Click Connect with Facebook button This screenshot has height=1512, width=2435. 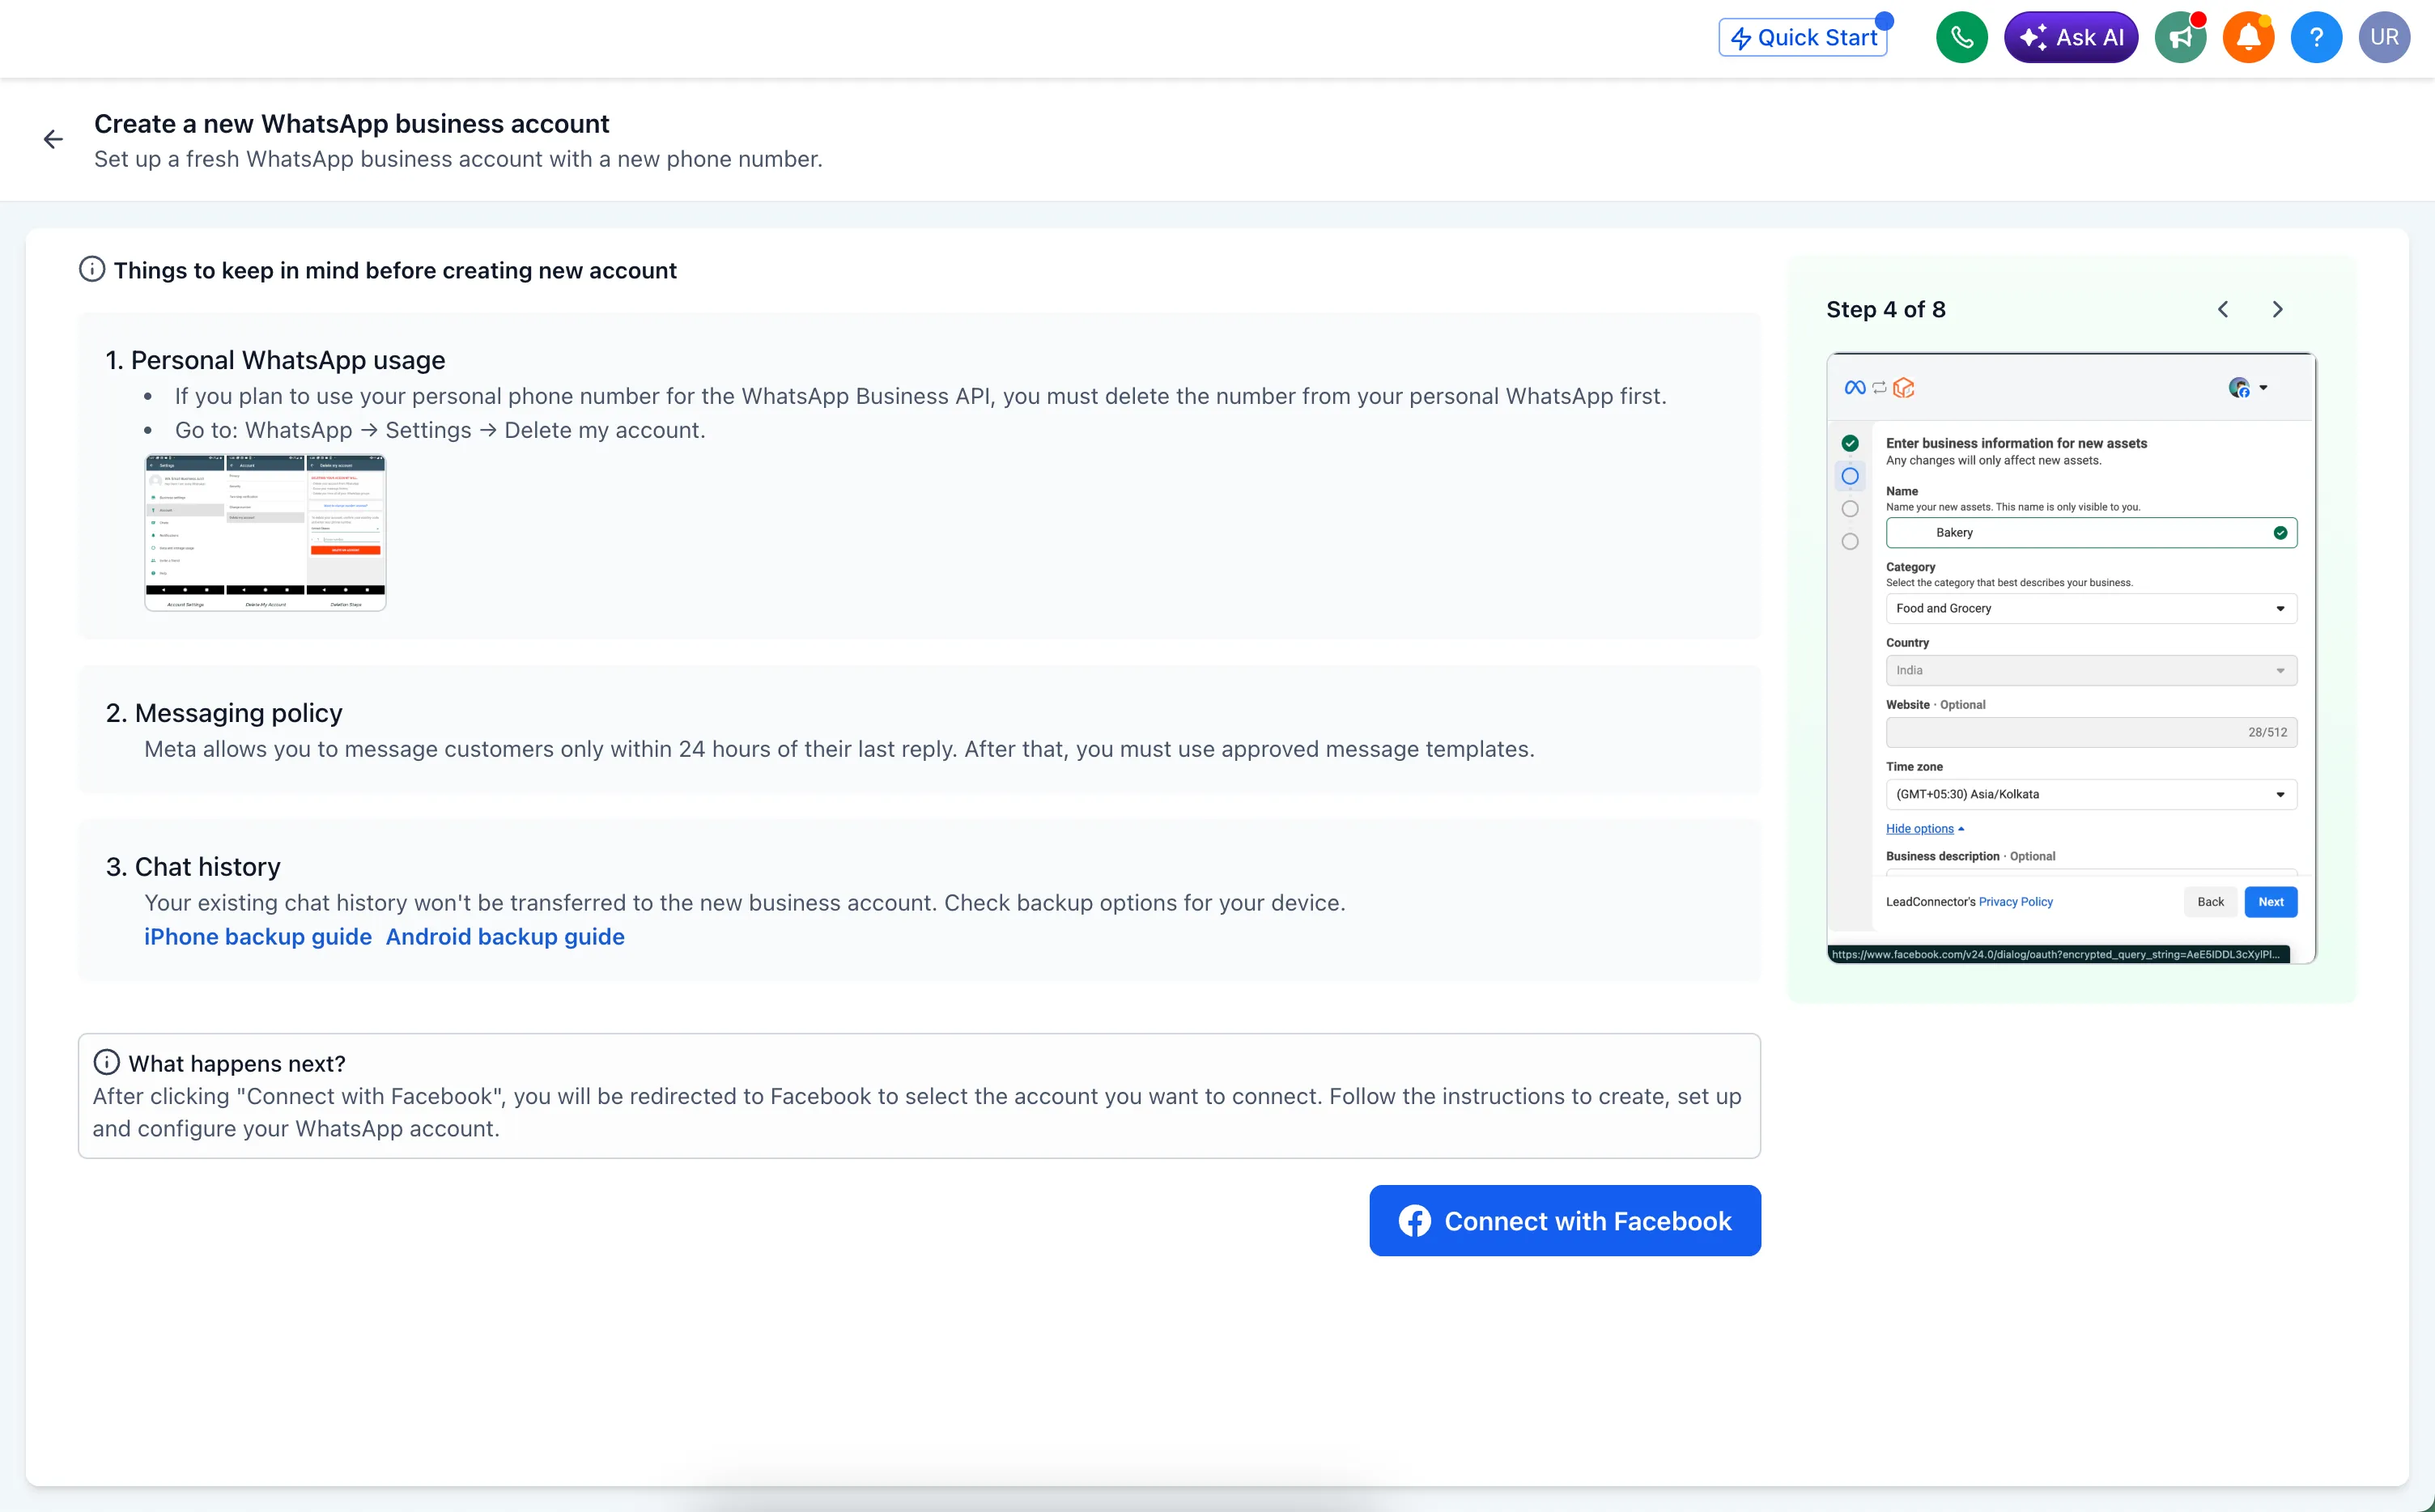[1565, 1221]
